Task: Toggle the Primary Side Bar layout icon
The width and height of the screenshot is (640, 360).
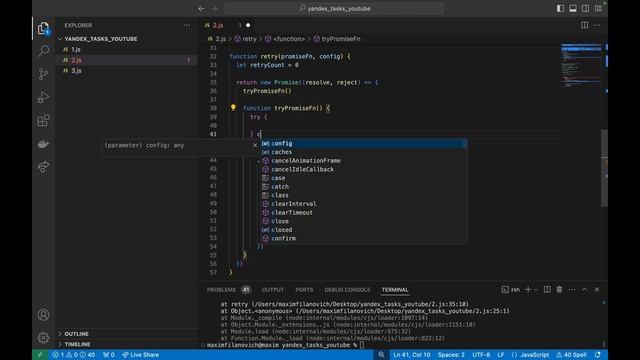Action: pyautogui.click(x=560, y=9)
